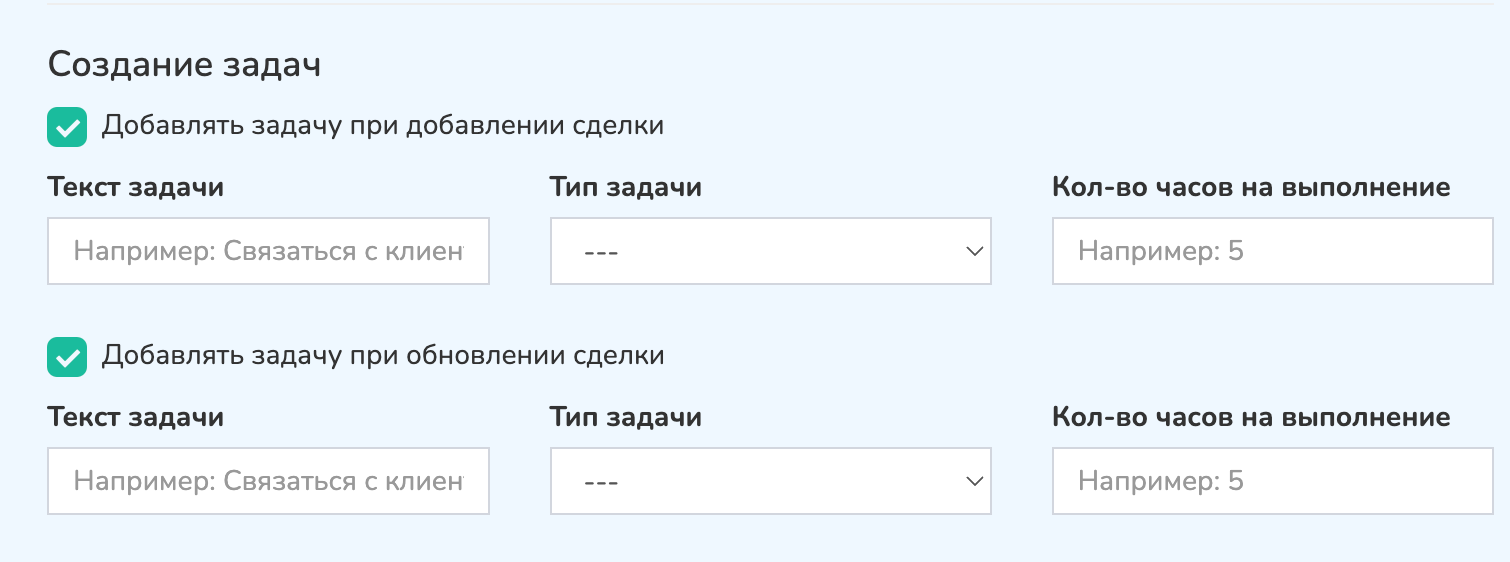Image resolution: width=1510 pixels, height=562 pixels.
Task: Uncheck "Добавлять задачу при добавлении сделки" checkbox
Action: click(67, 127)
